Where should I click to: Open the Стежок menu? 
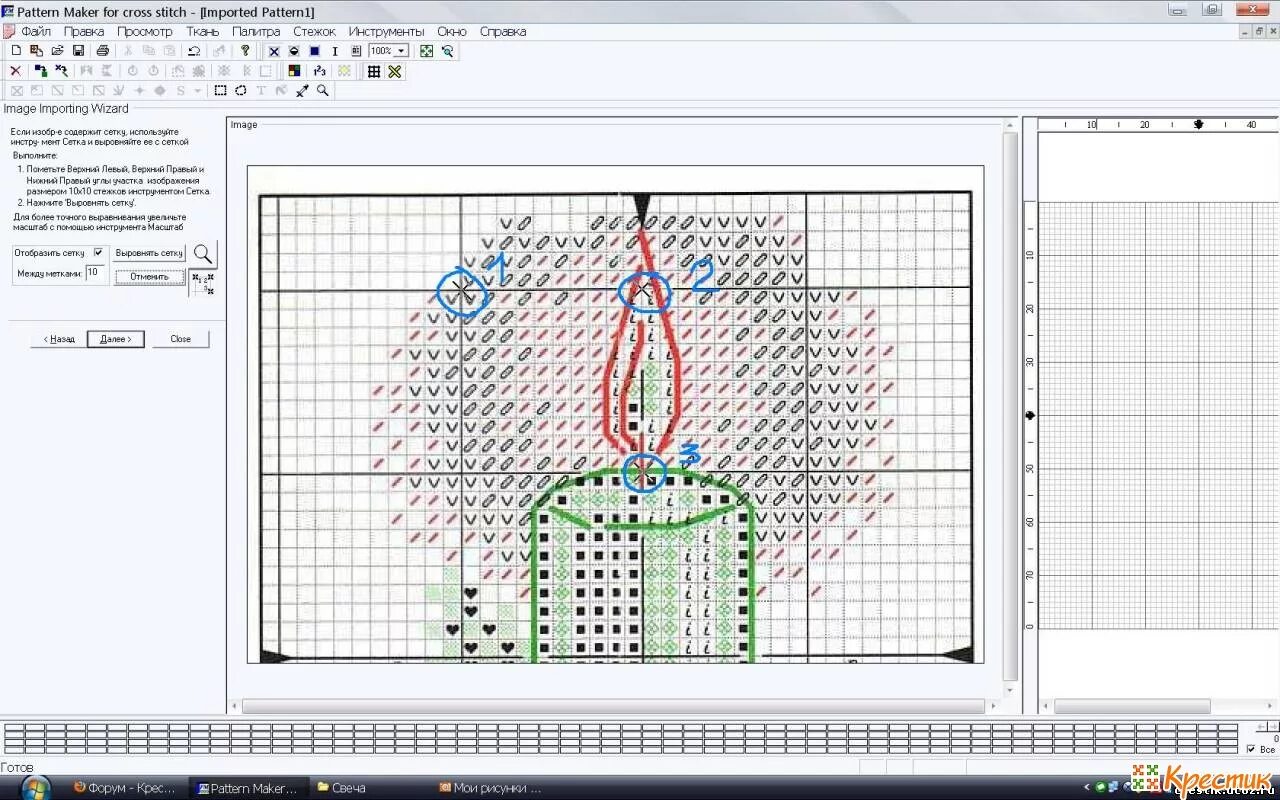(314, 31)
